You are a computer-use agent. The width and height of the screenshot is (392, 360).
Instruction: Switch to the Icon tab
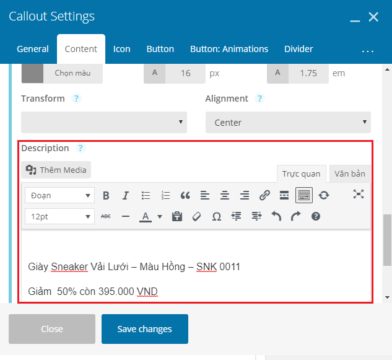pyautogui.click(x=122, y=49)
